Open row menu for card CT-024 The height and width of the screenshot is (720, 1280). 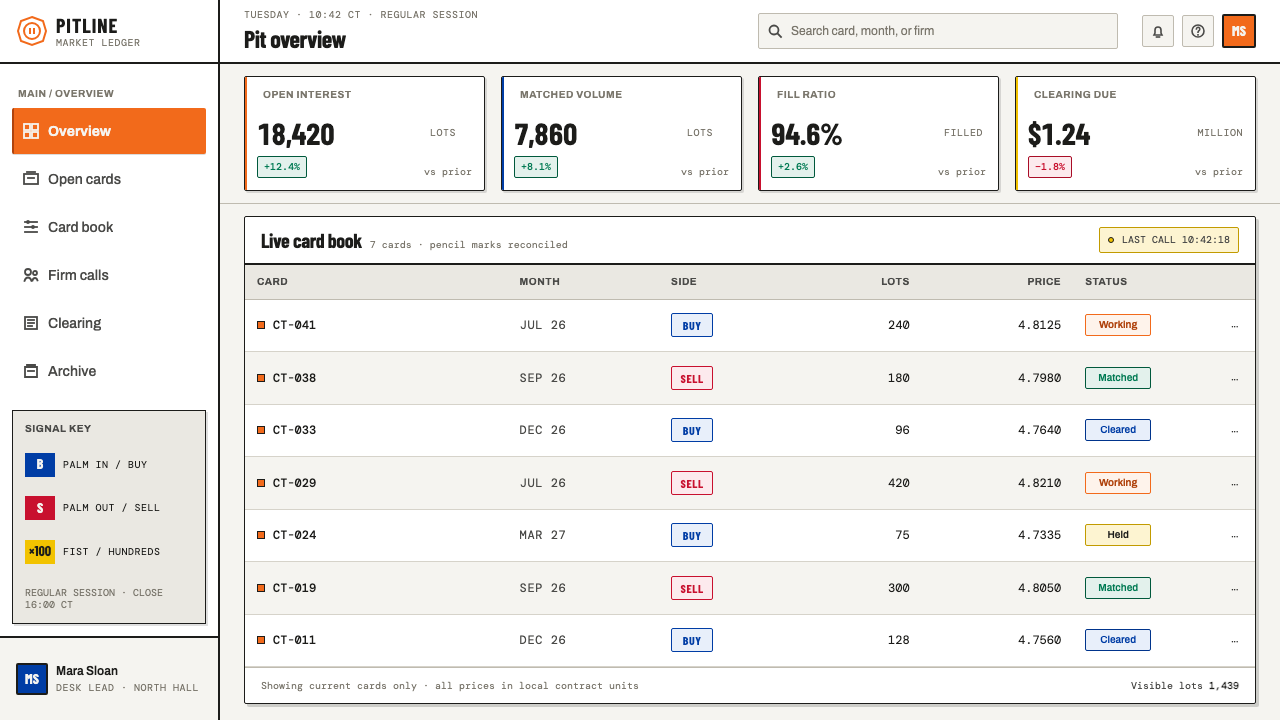click(x=1234, y=535)
